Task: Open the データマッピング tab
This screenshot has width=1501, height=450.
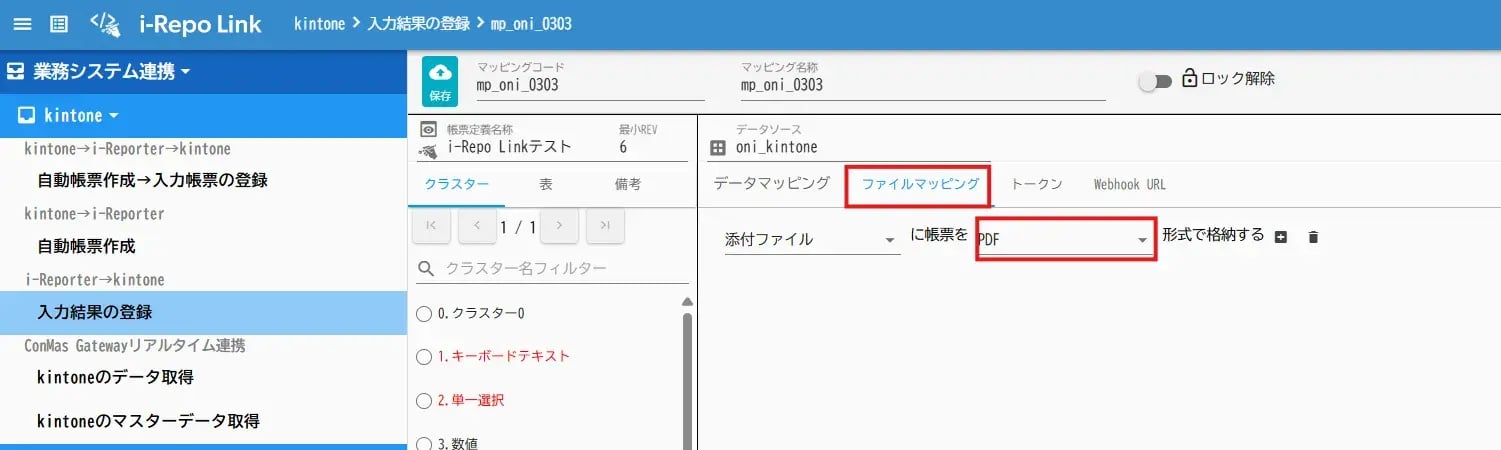Action: (772, 184)
